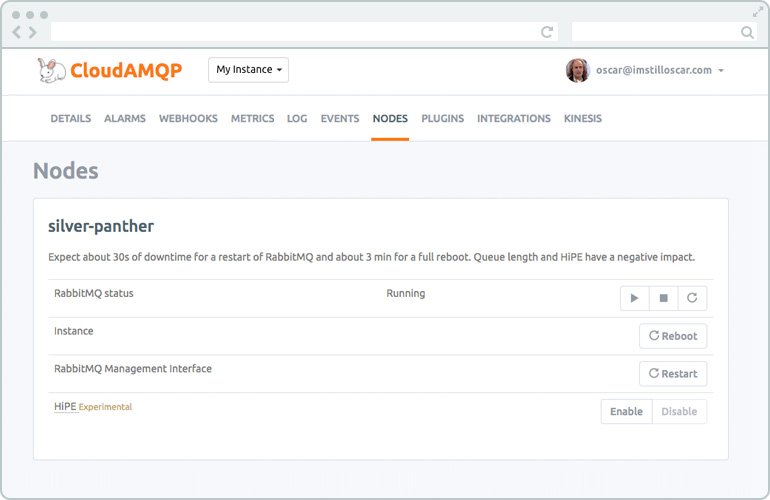Open the Metrics tab
770x500 pixels.
tap(252, 118)
